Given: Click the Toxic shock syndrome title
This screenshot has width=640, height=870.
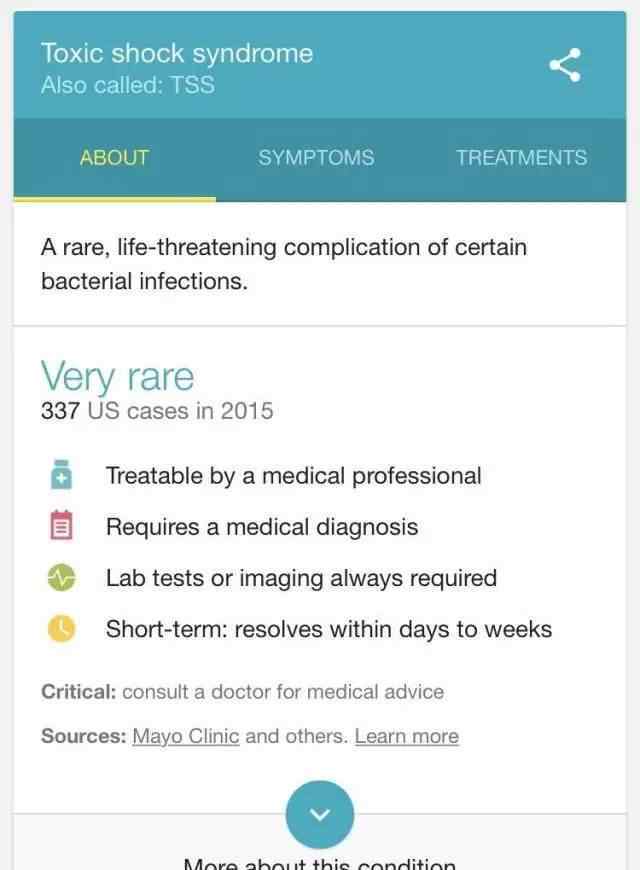Looking at the screenshot, I should (x=177, y=54).
